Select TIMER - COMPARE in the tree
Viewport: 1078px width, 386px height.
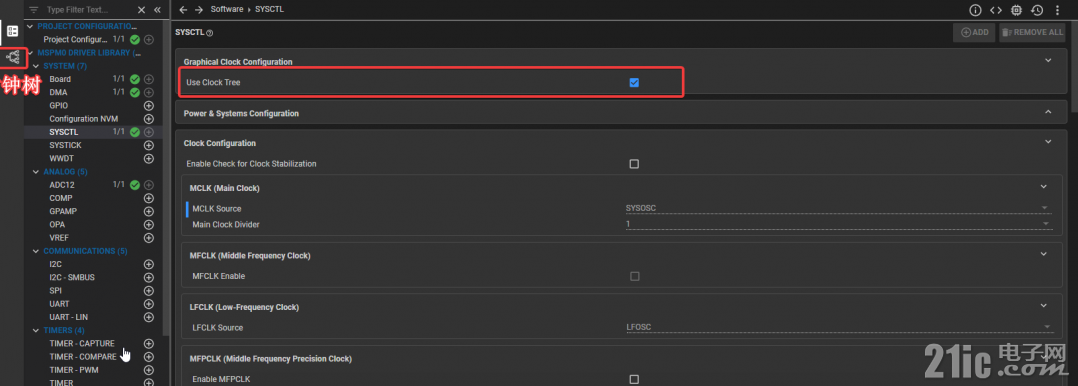point(82,356)
